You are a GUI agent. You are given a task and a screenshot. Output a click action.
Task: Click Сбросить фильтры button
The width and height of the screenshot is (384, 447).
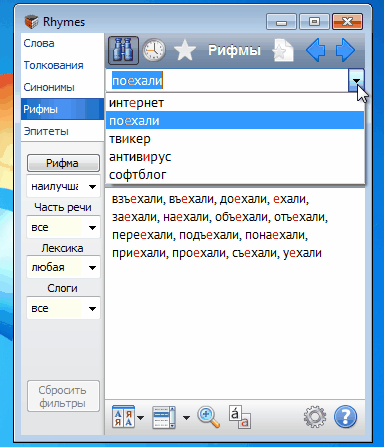pyautogui.click(x=63, y=396)
